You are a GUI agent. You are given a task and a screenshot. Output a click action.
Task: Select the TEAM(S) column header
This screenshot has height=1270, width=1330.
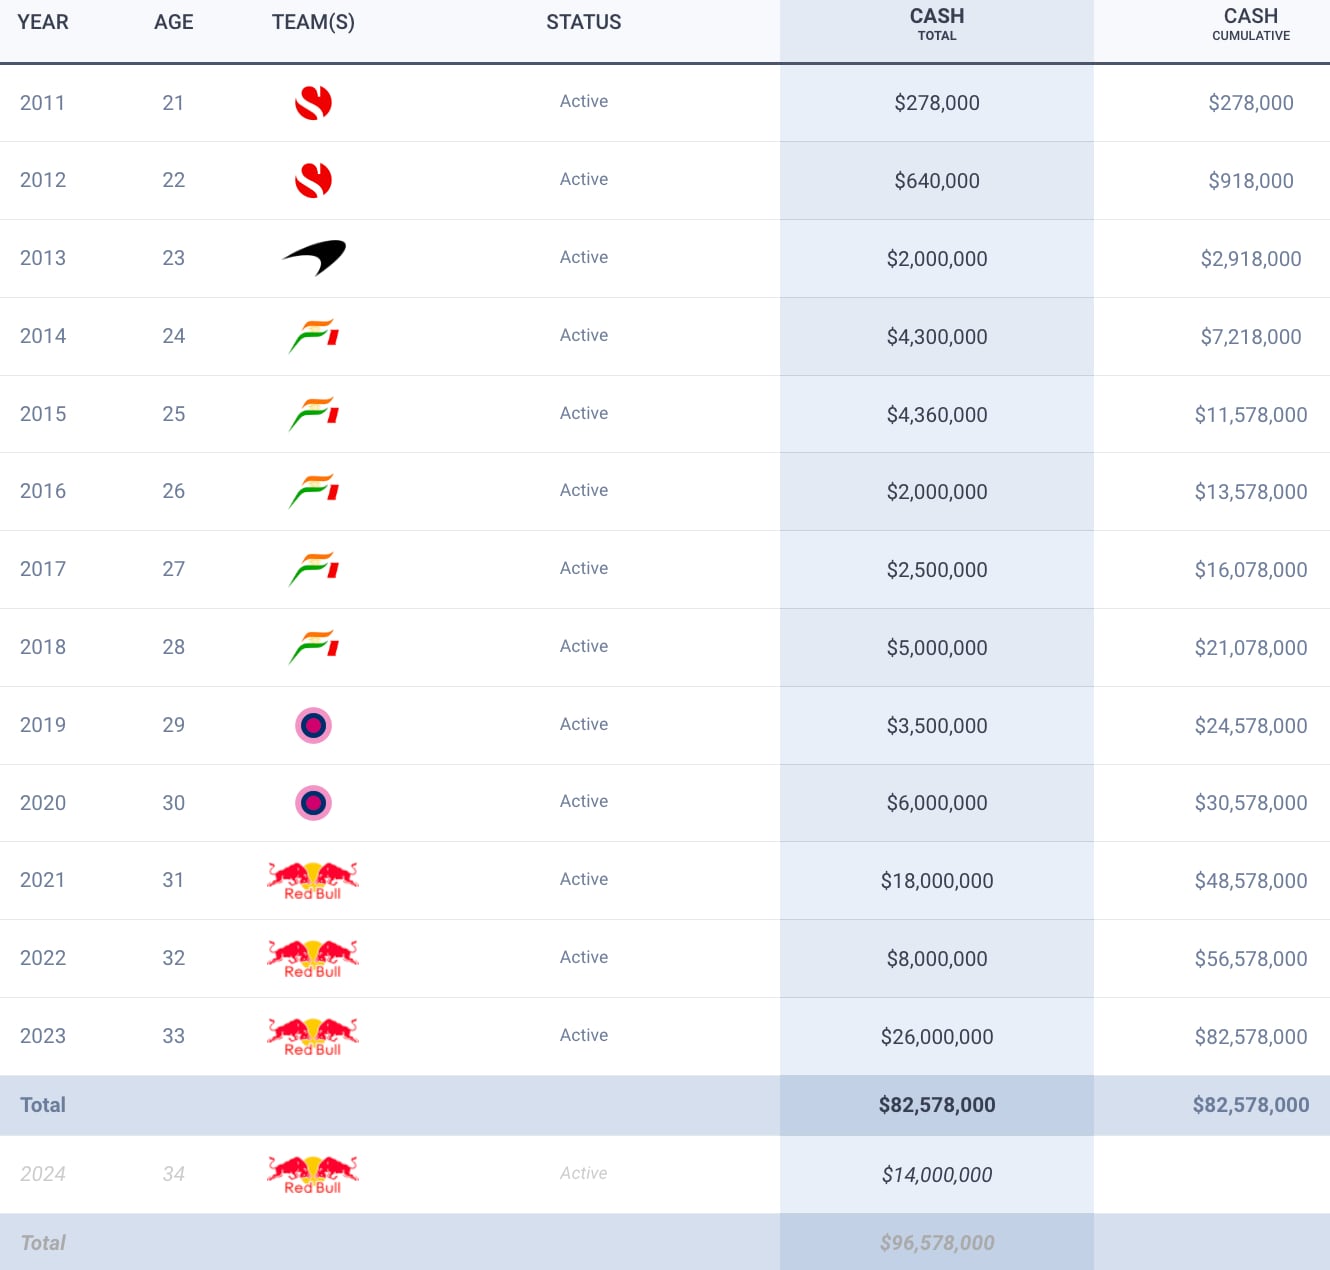tap(313, 22)
